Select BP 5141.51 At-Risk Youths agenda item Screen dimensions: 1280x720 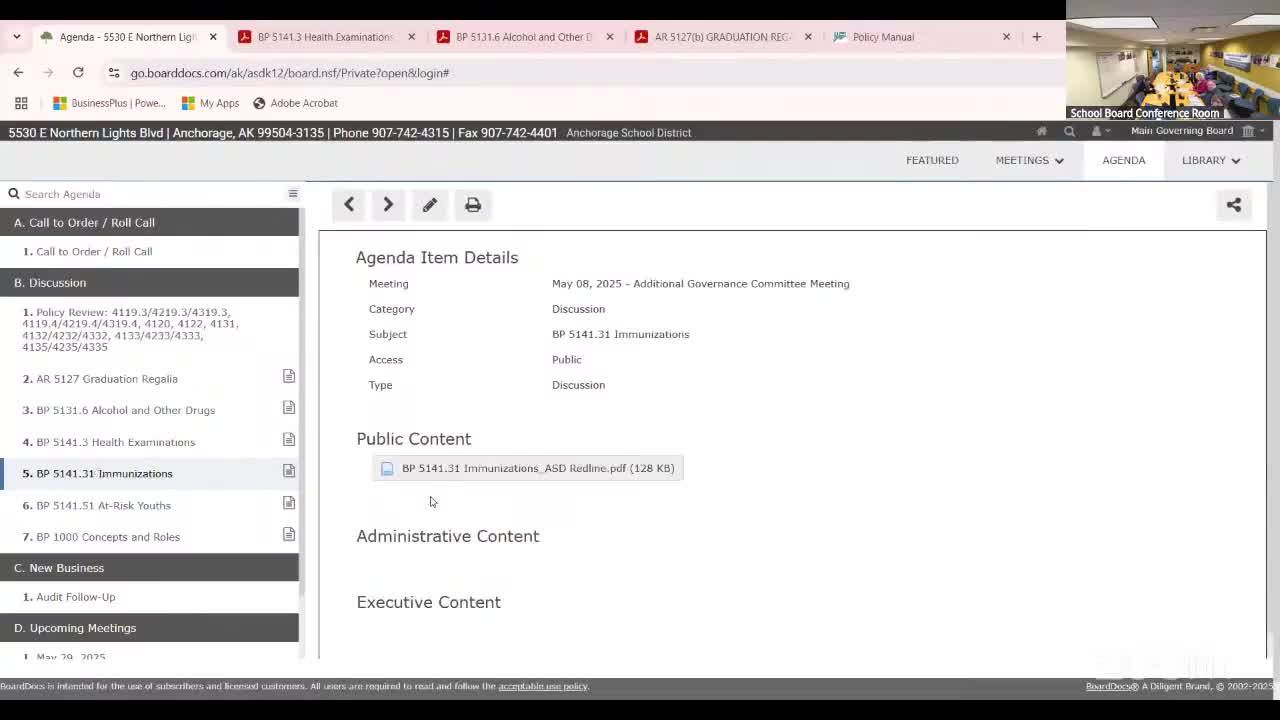point(103,505)
